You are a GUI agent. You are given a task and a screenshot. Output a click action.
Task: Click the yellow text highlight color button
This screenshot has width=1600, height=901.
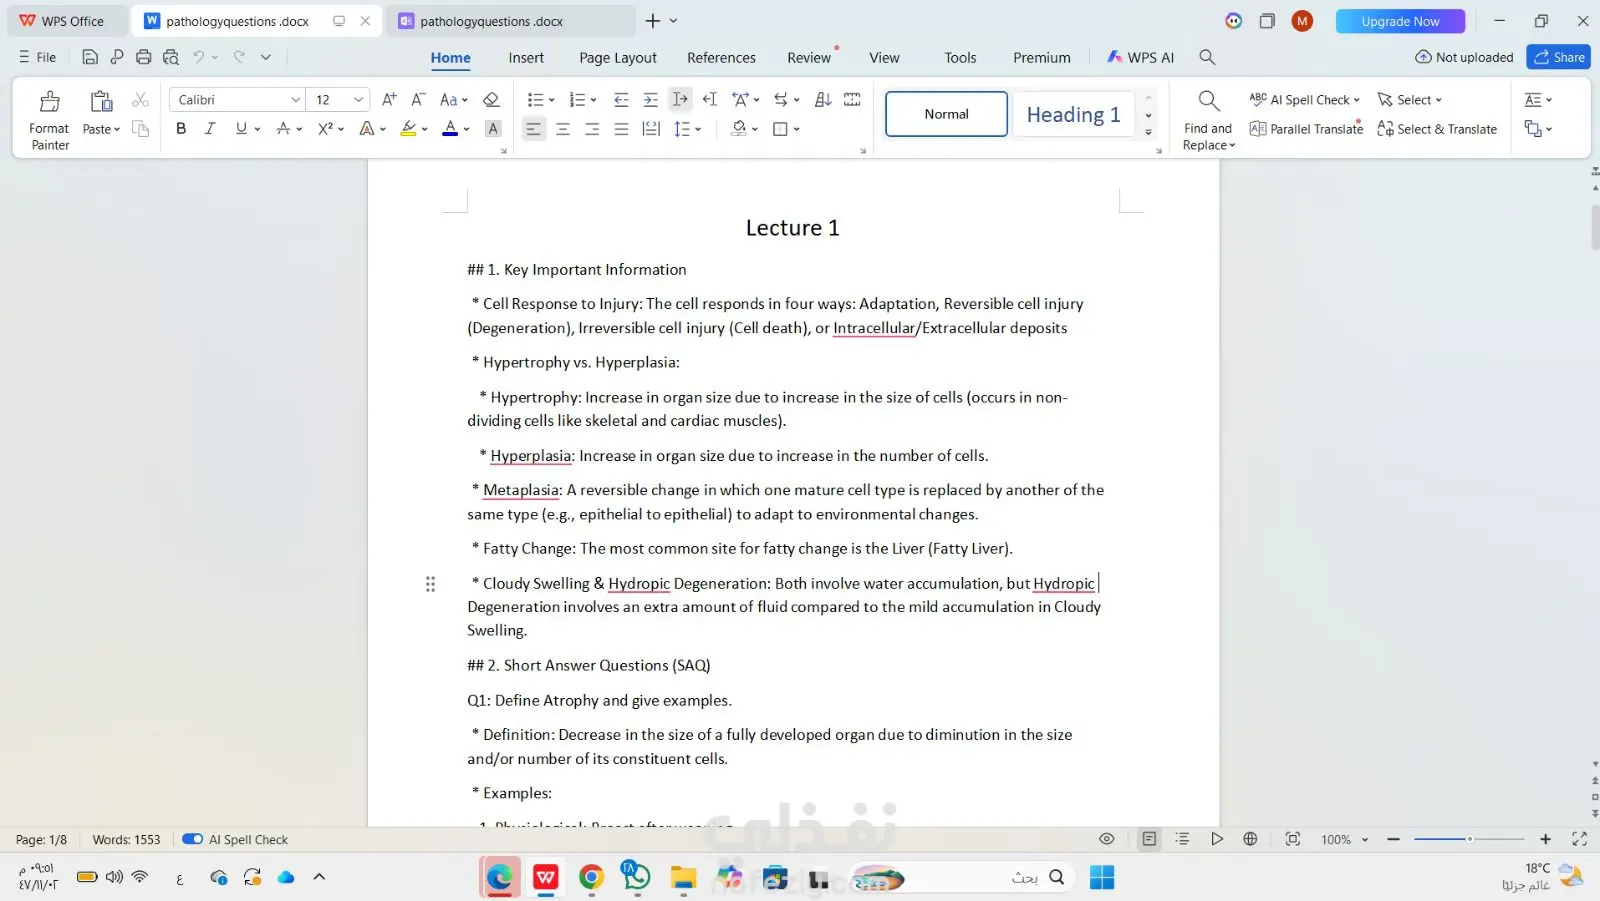(408, 129)
